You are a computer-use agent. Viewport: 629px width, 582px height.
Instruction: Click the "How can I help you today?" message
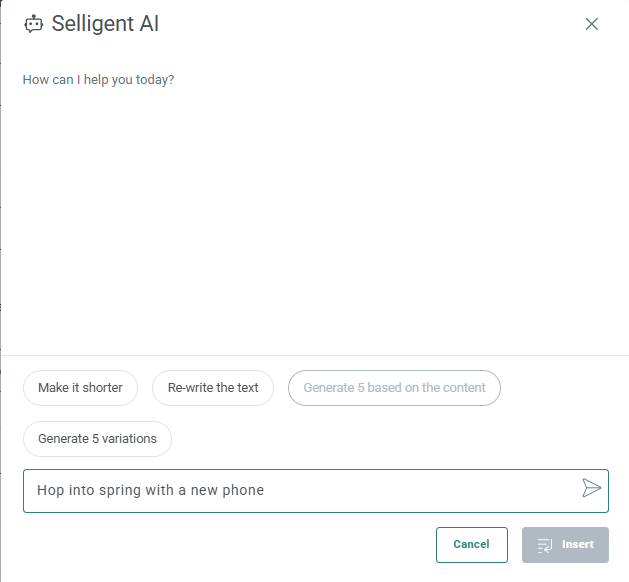[x=98, y=80]
